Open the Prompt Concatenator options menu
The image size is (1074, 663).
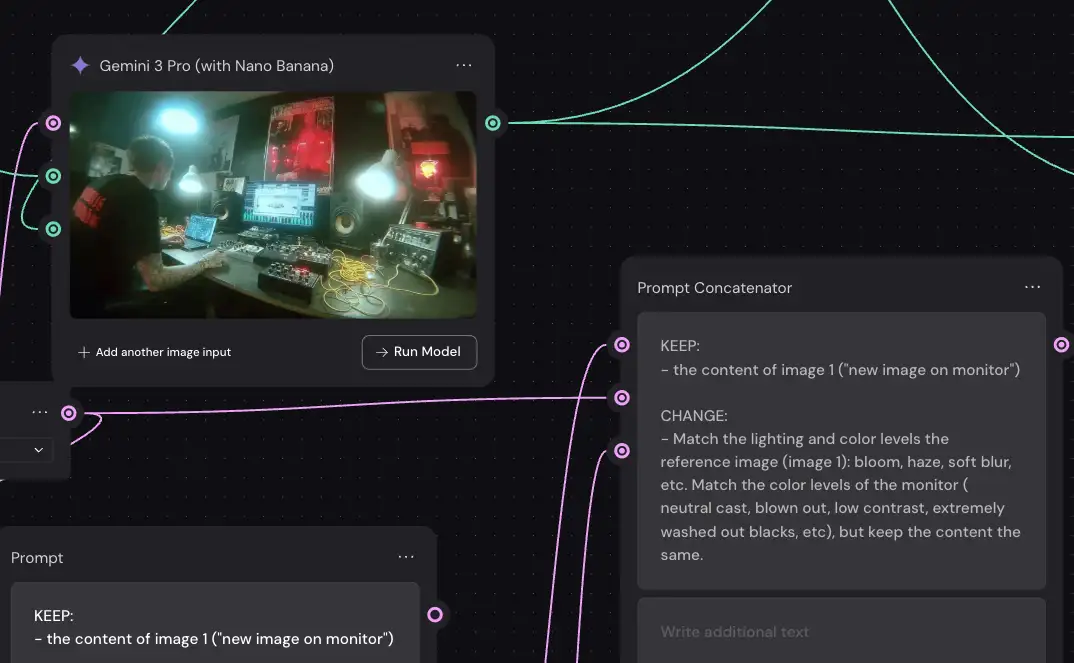pos(1033,287)
